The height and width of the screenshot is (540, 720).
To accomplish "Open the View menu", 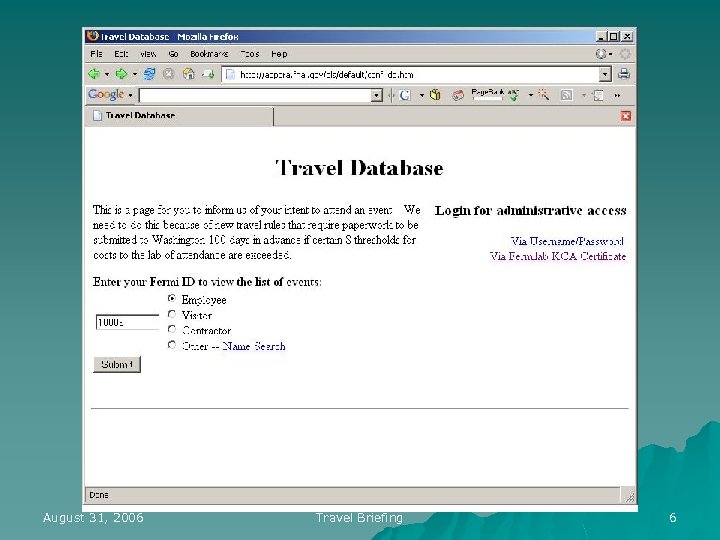I will click(148, 54).
